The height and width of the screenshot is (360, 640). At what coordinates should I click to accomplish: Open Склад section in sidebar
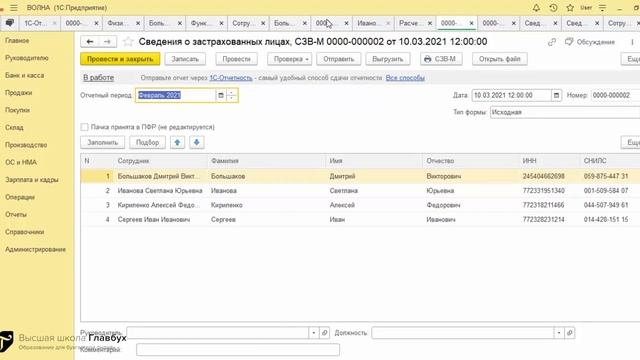click(14, 128)
